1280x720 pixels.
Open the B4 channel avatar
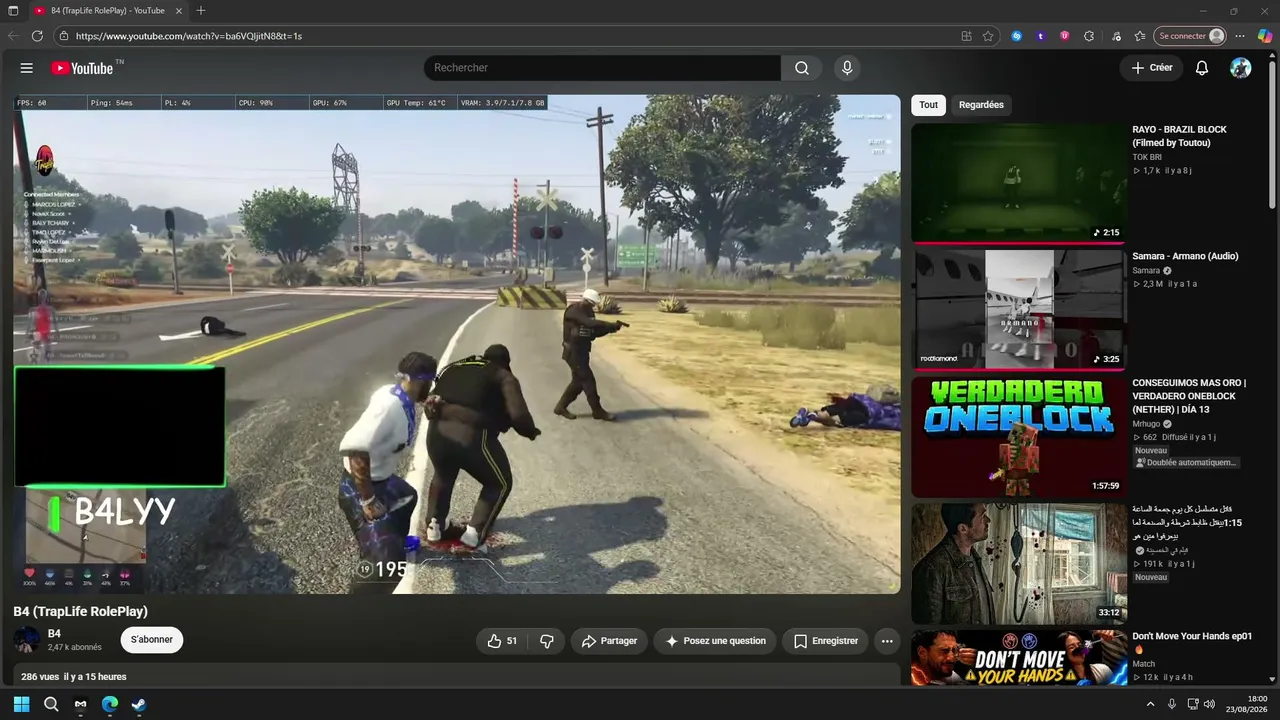tap(26, 640)
